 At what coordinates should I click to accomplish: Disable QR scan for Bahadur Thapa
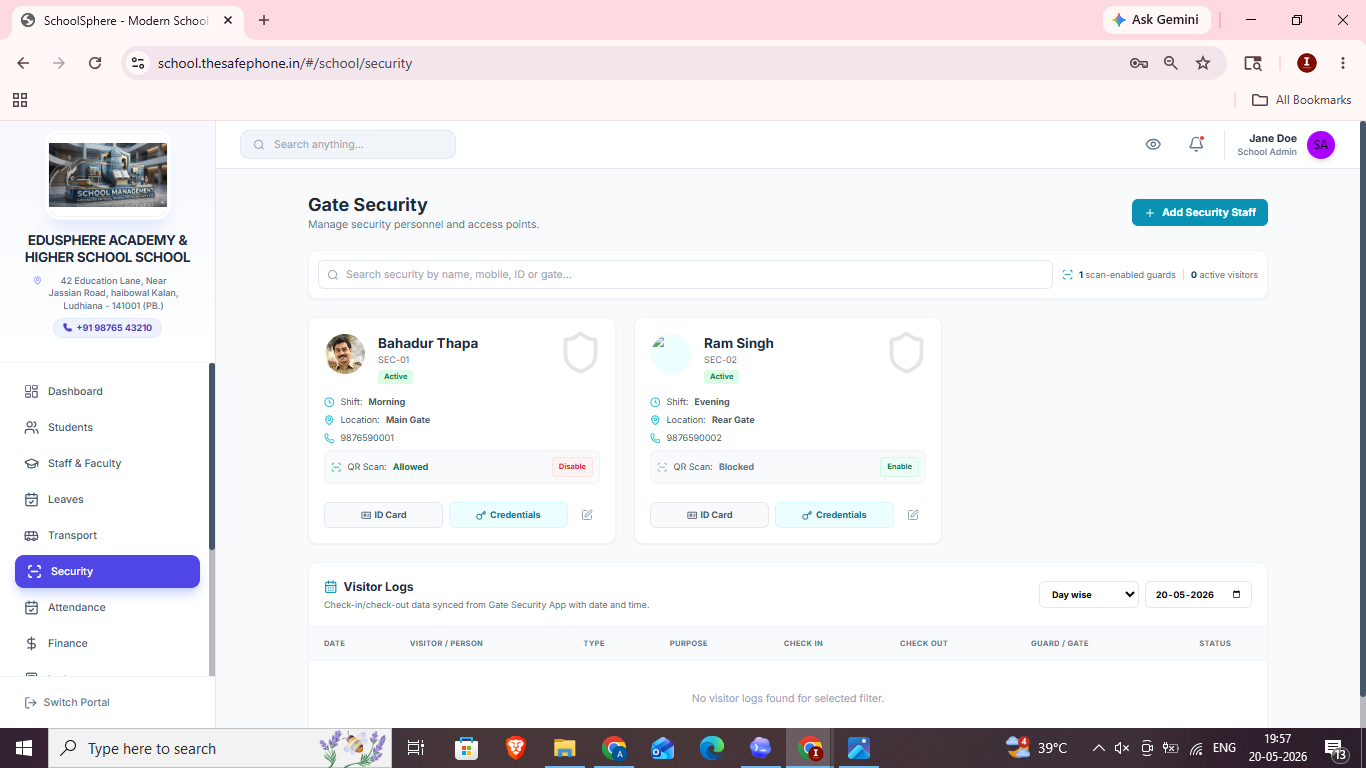572,467
